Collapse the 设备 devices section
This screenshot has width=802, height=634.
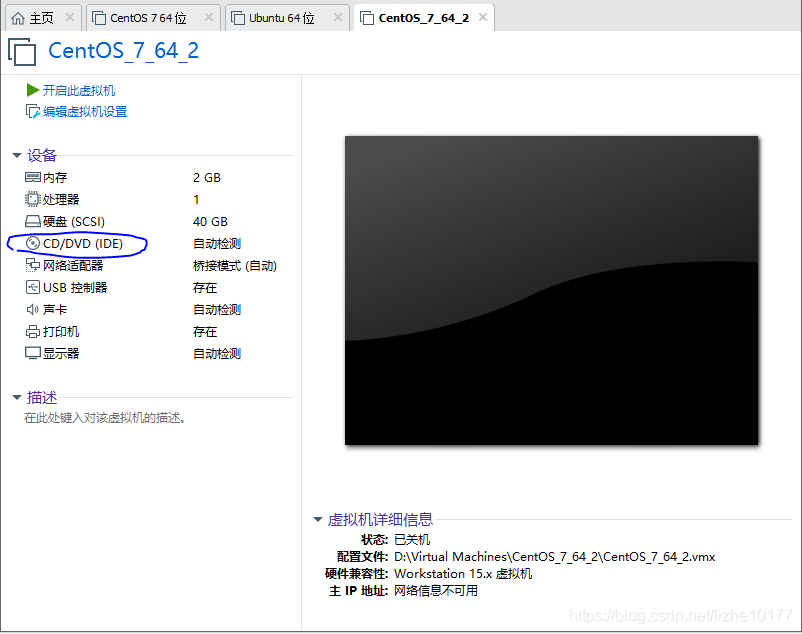tap(18, 155)
